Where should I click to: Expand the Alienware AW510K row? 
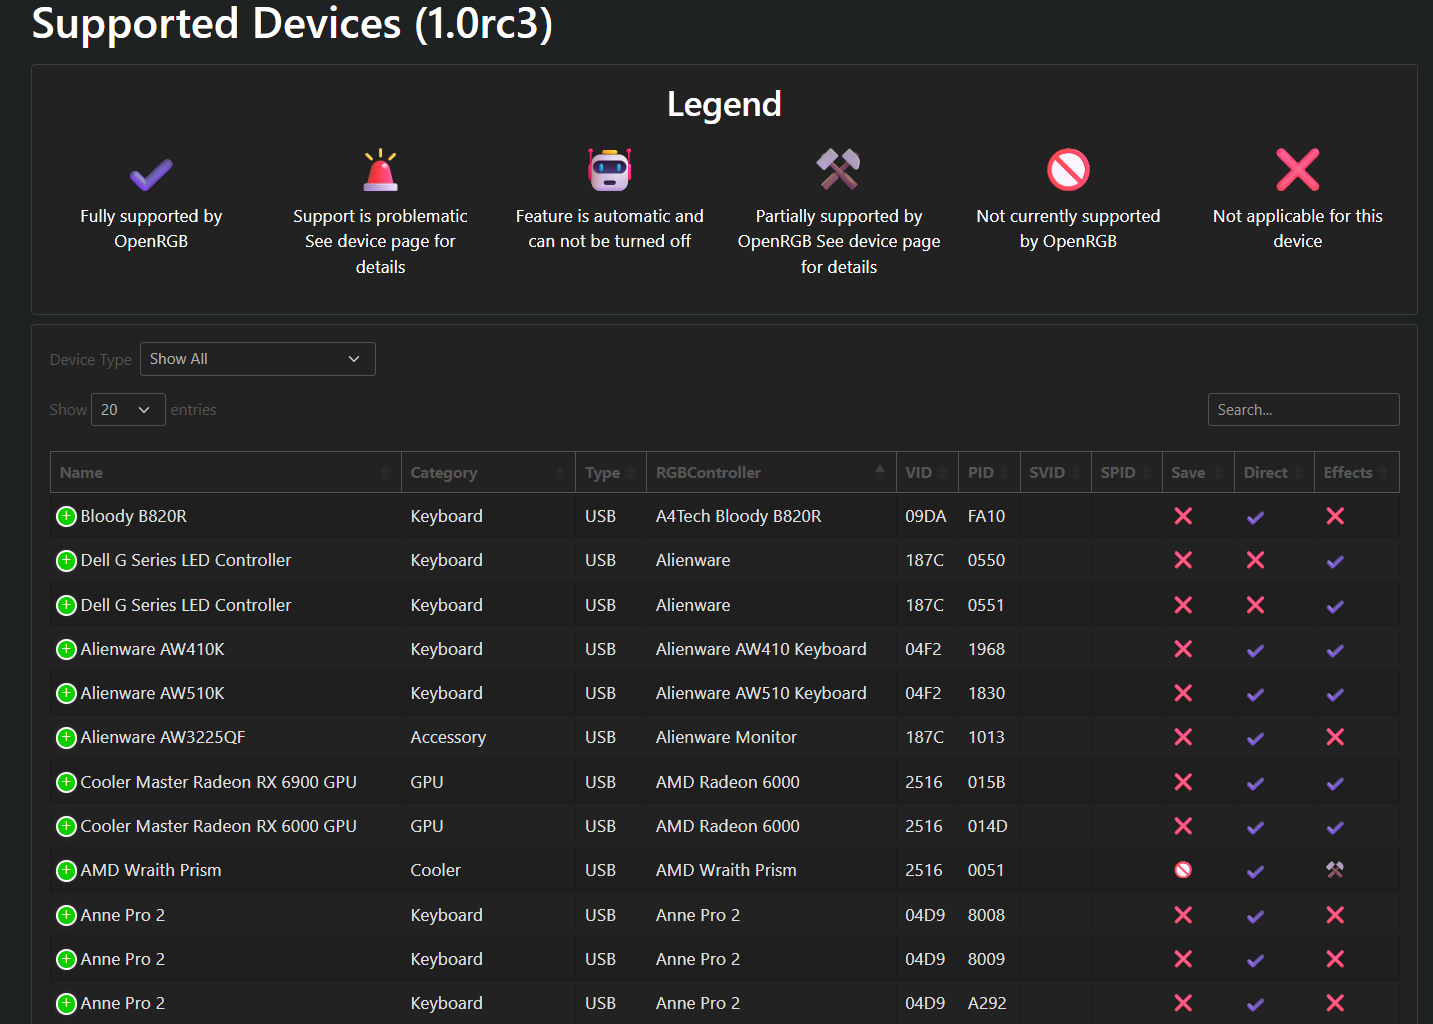(x=66, y=693)
